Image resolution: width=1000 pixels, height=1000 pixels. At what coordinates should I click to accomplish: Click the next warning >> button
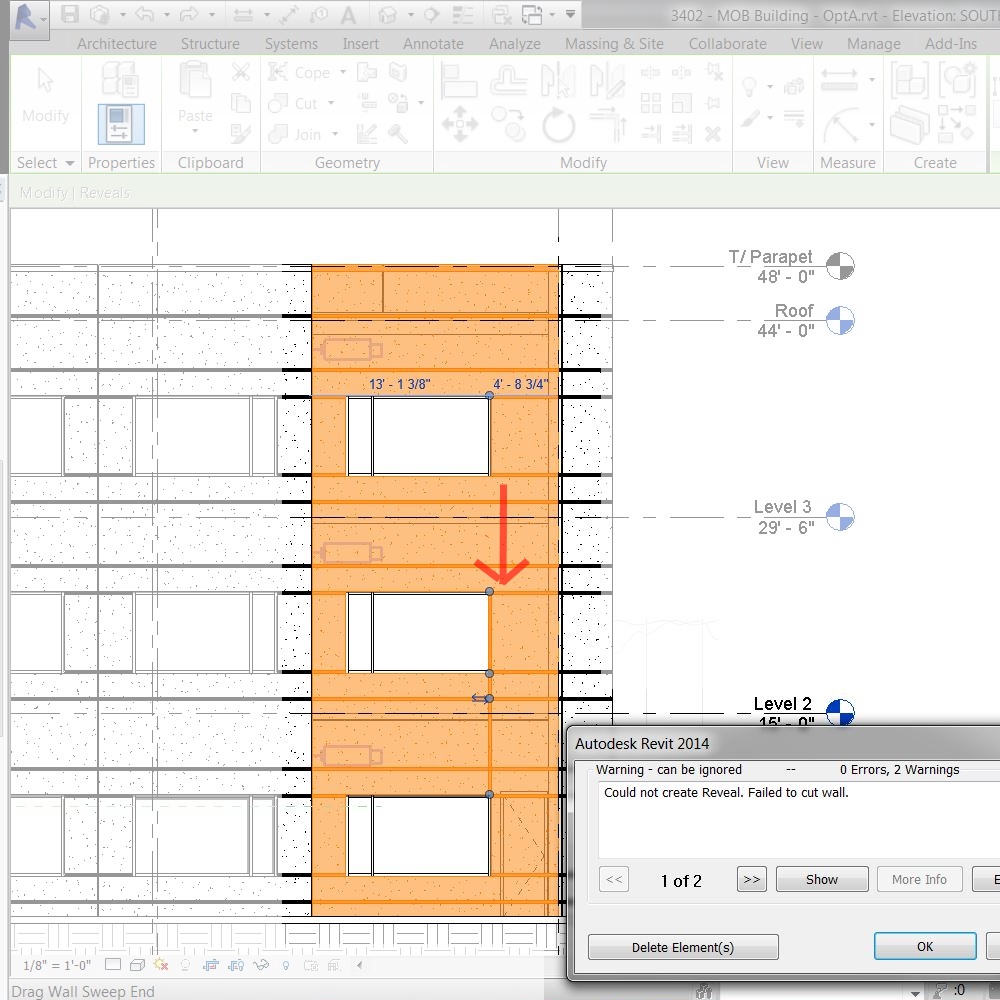pyautogui.click(x=751, y=880)
